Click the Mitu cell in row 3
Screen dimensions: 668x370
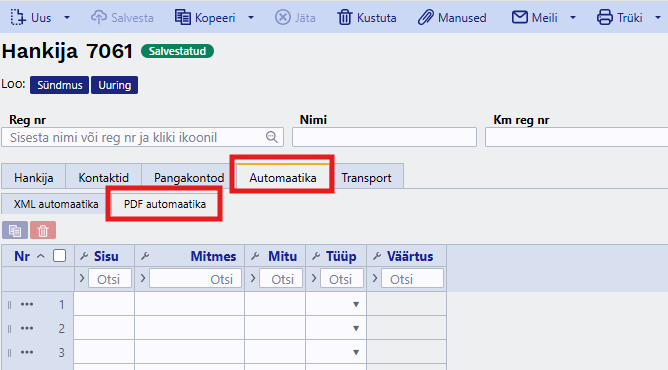pos(275,352)
